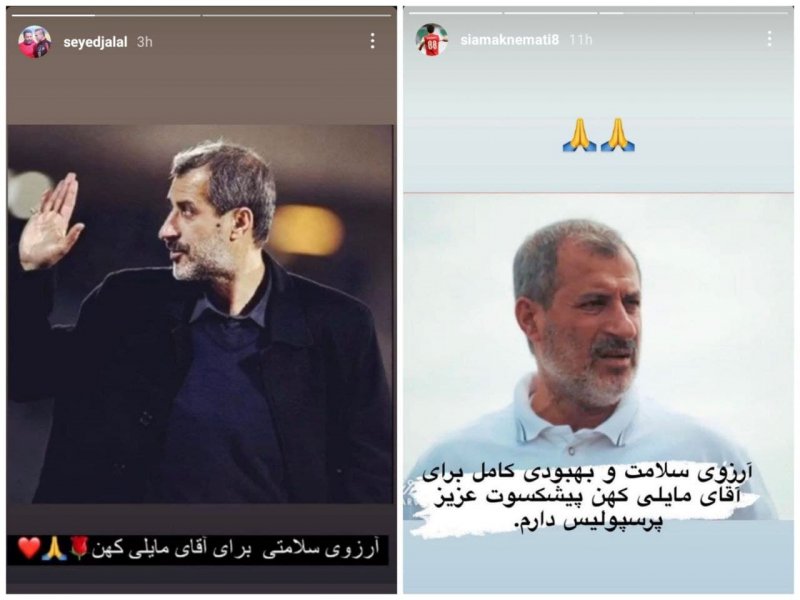Image resolution: width=800 pixels, height=600 pixels.
Task: Select the Persian text on the white brush stroke
Action: [588, 498]
